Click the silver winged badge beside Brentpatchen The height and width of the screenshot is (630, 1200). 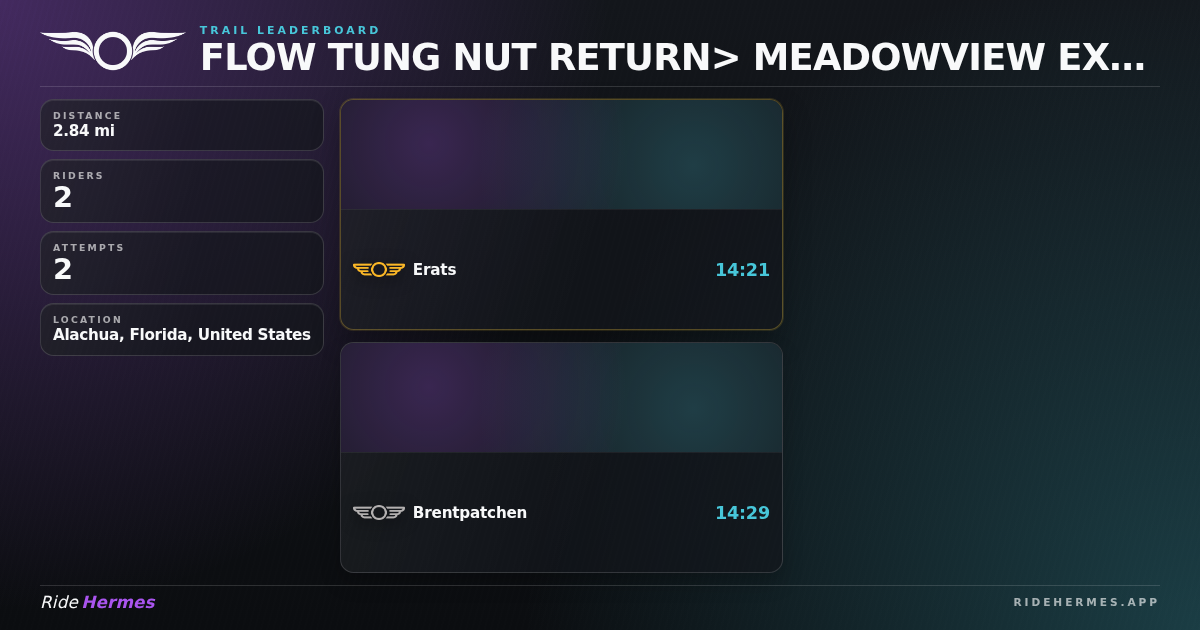[379, 512]
